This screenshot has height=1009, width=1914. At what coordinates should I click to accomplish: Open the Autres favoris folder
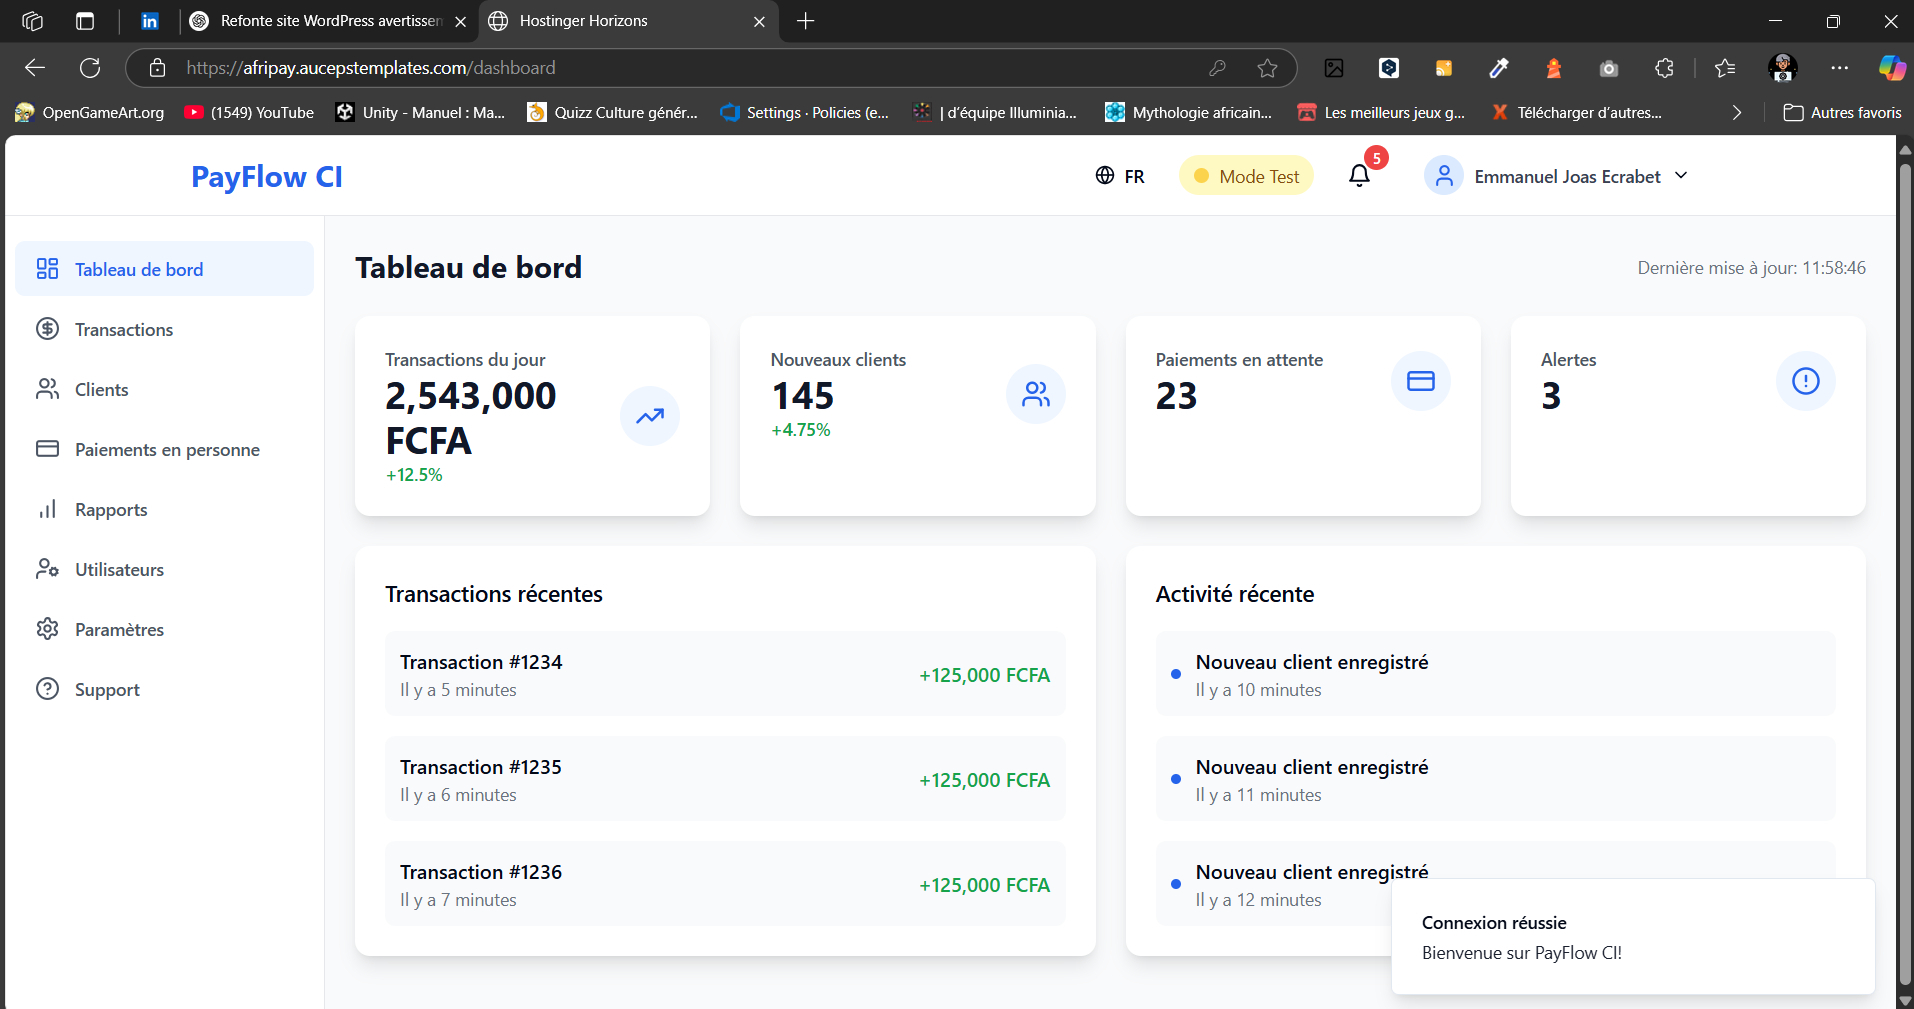click(x=1843, y=113)
